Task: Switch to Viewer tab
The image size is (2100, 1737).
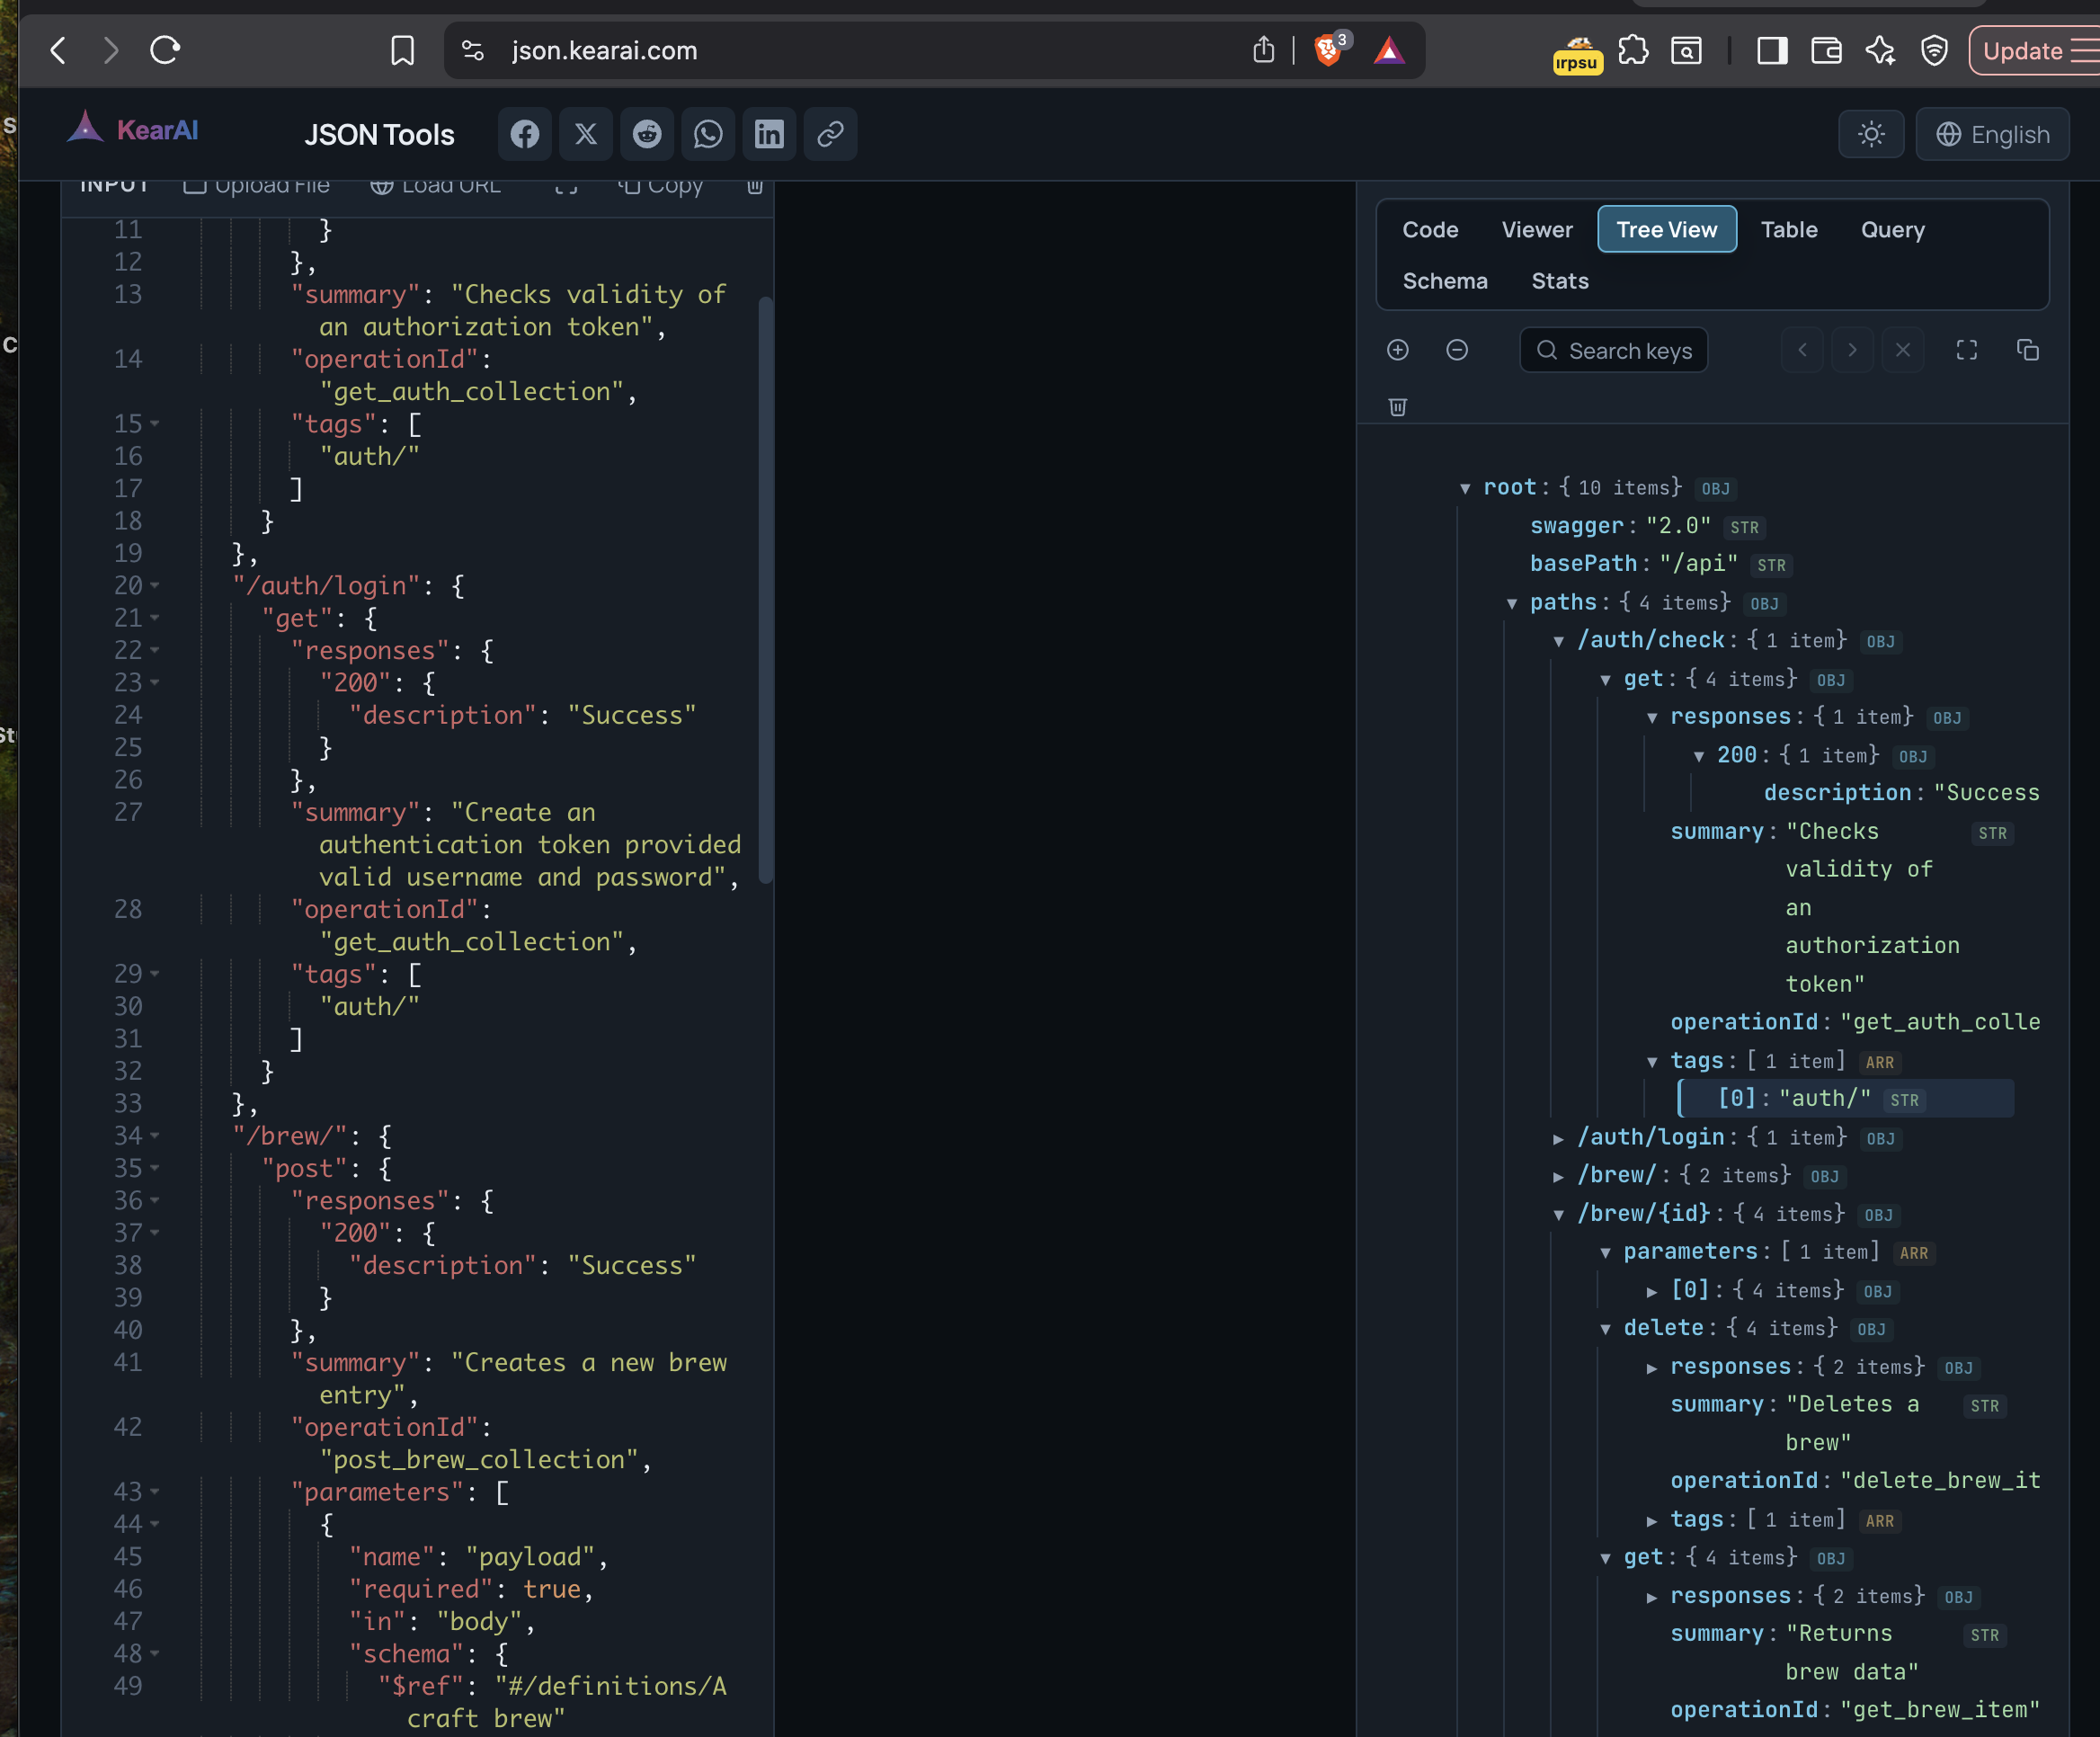Action: click(1536, 230)
